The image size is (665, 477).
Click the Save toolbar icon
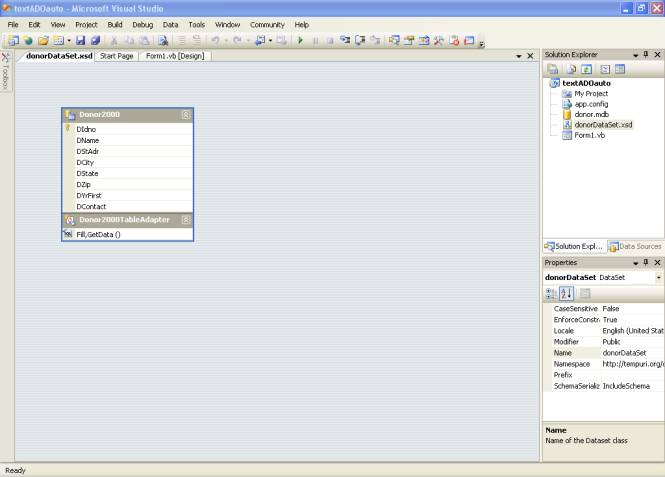tap(80, 41)
